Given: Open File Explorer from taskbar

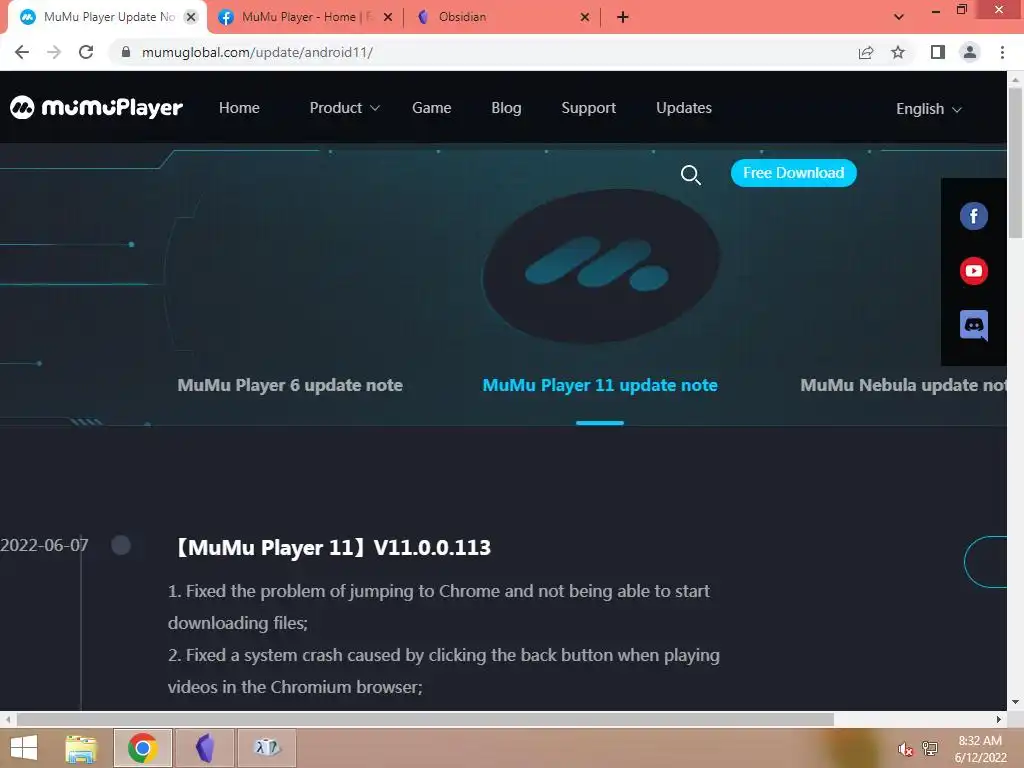Looking at the screenshot, I should pyautogui.click(x=81, y=748).
